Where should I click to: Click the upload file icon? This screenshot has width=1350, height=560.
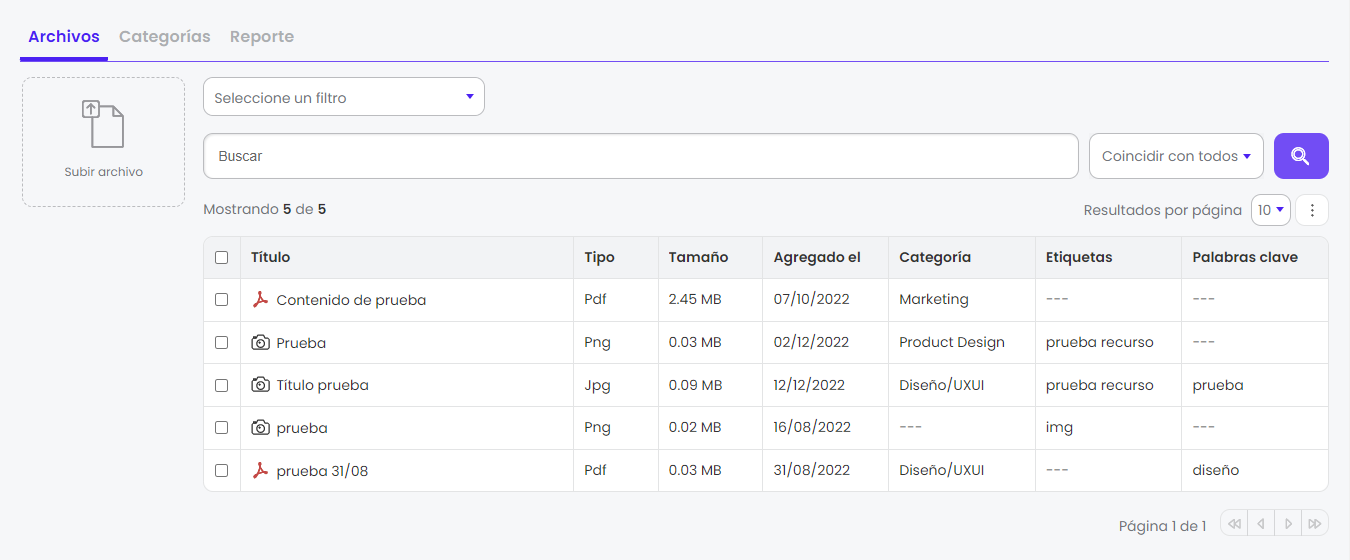point(103,123)
